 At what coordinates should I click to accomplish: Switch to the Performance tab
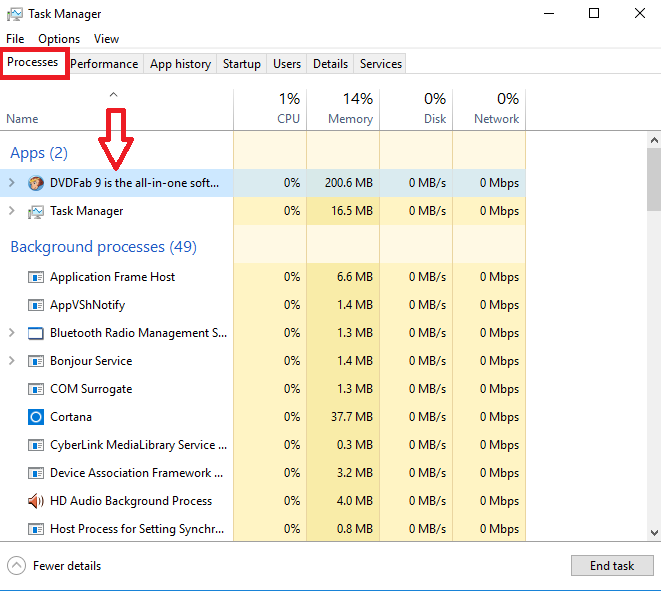coord(104,64)
